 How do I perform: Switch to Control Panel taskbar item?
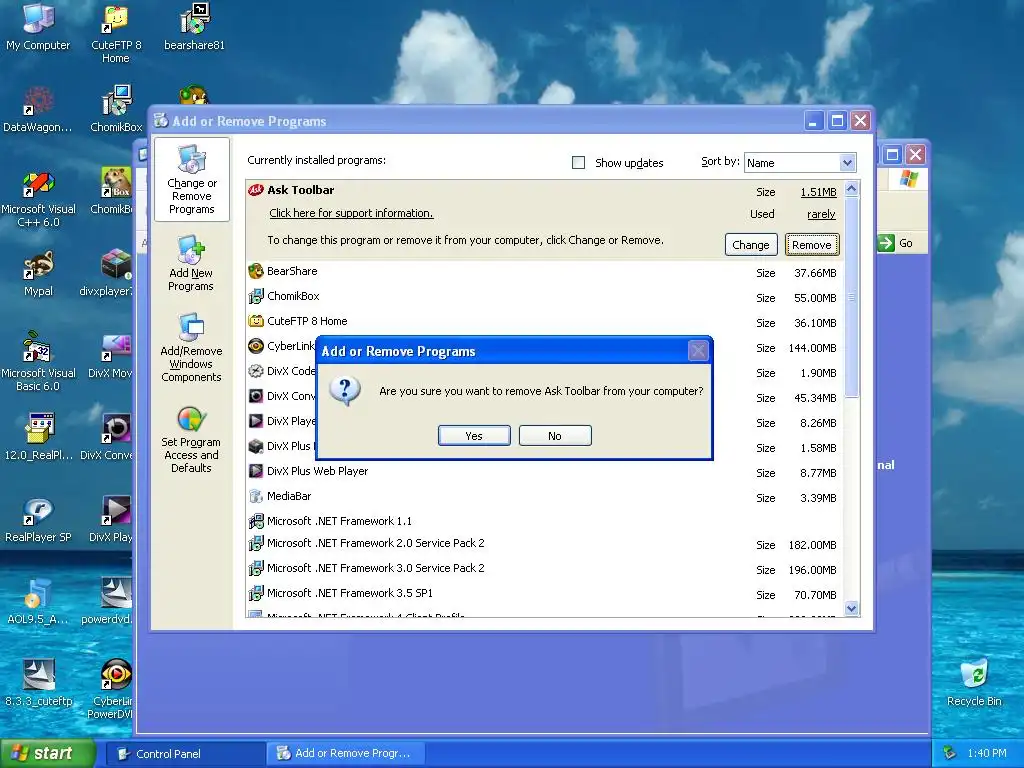point(185,754)
